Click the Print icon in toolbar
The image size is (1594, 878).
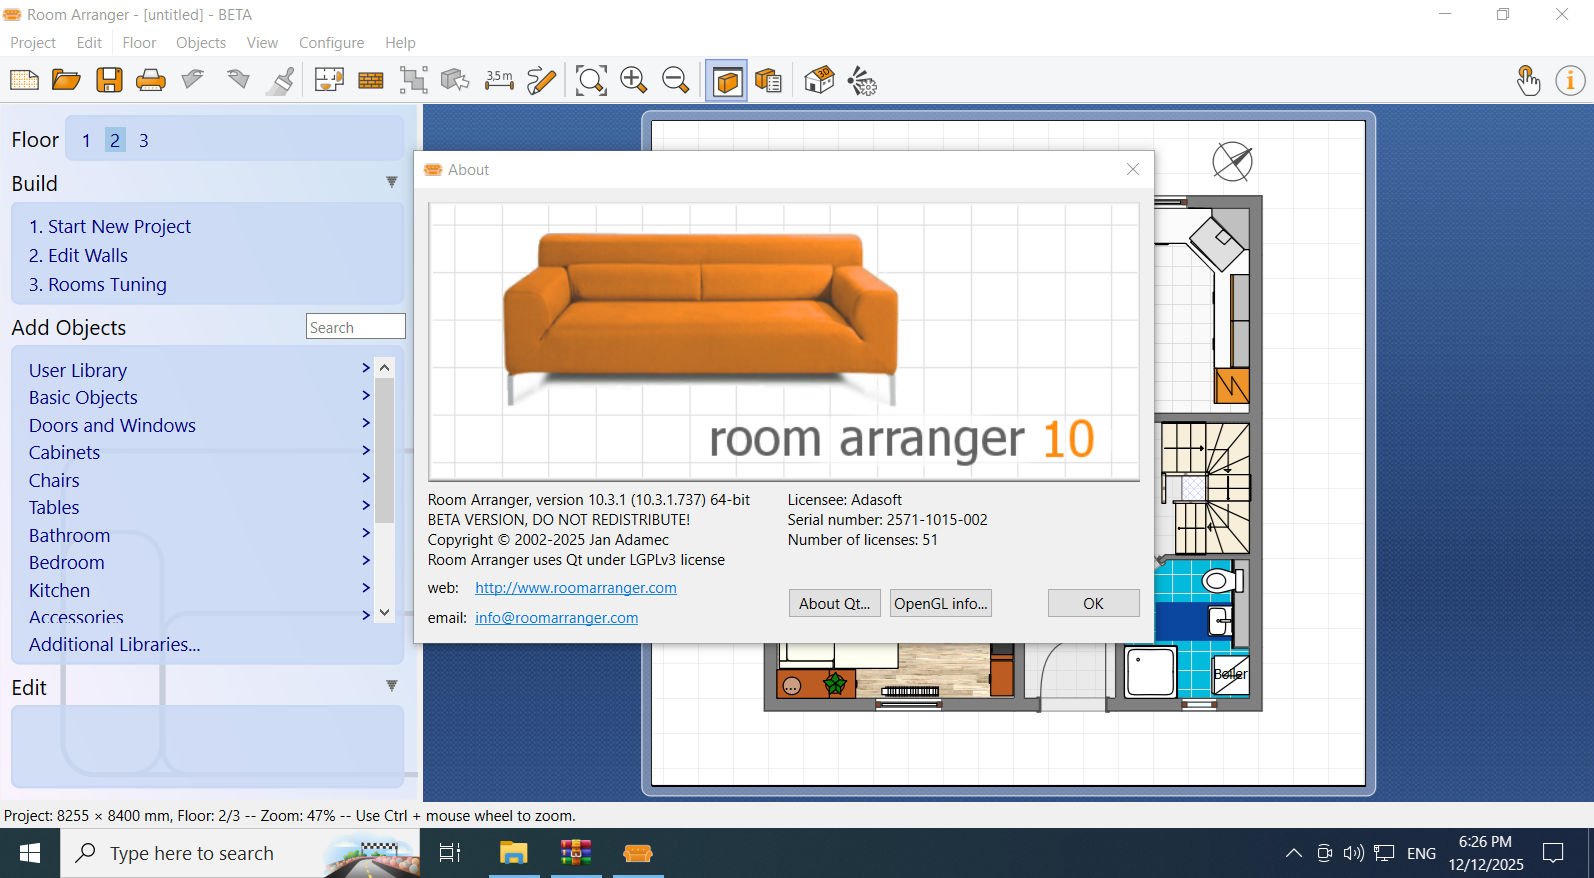click(151, 80)
